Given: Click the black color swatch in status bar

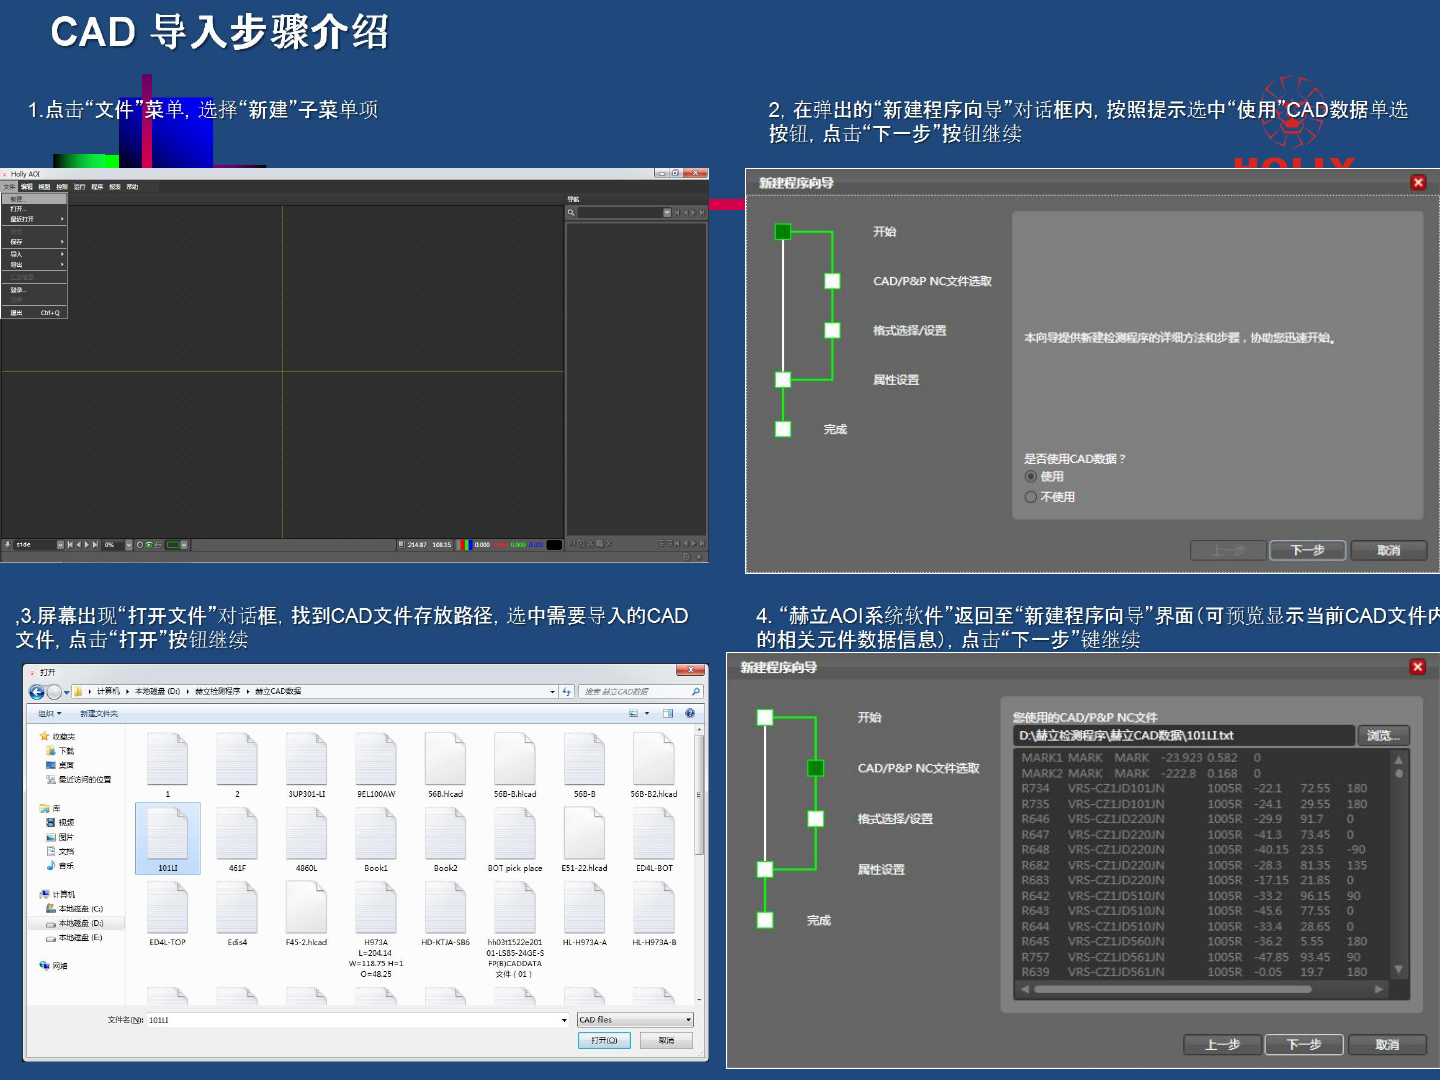Looking at the screenshot, I should pyautogui.click(x=554, y=545).
